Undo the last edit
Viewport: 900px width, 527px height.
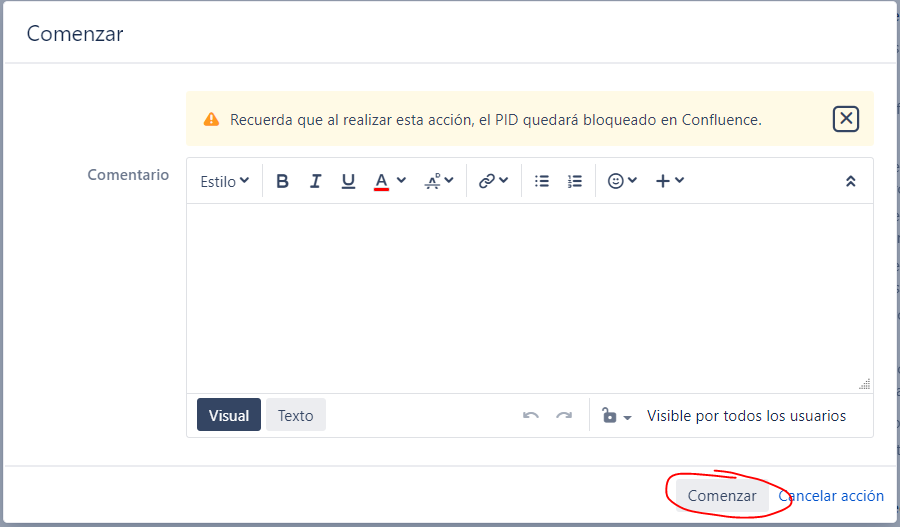pyautogui.click(x=531, y=415)
